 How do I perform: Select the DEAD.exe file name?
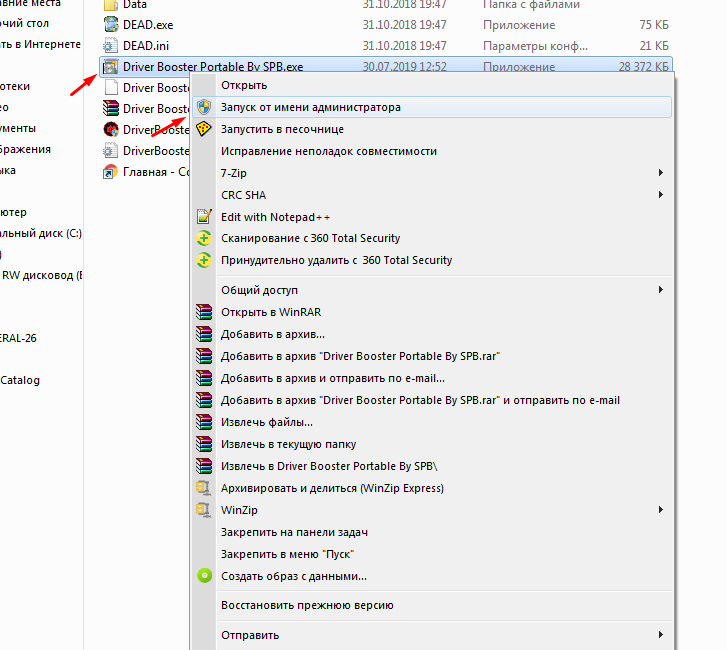pos(148,25)
